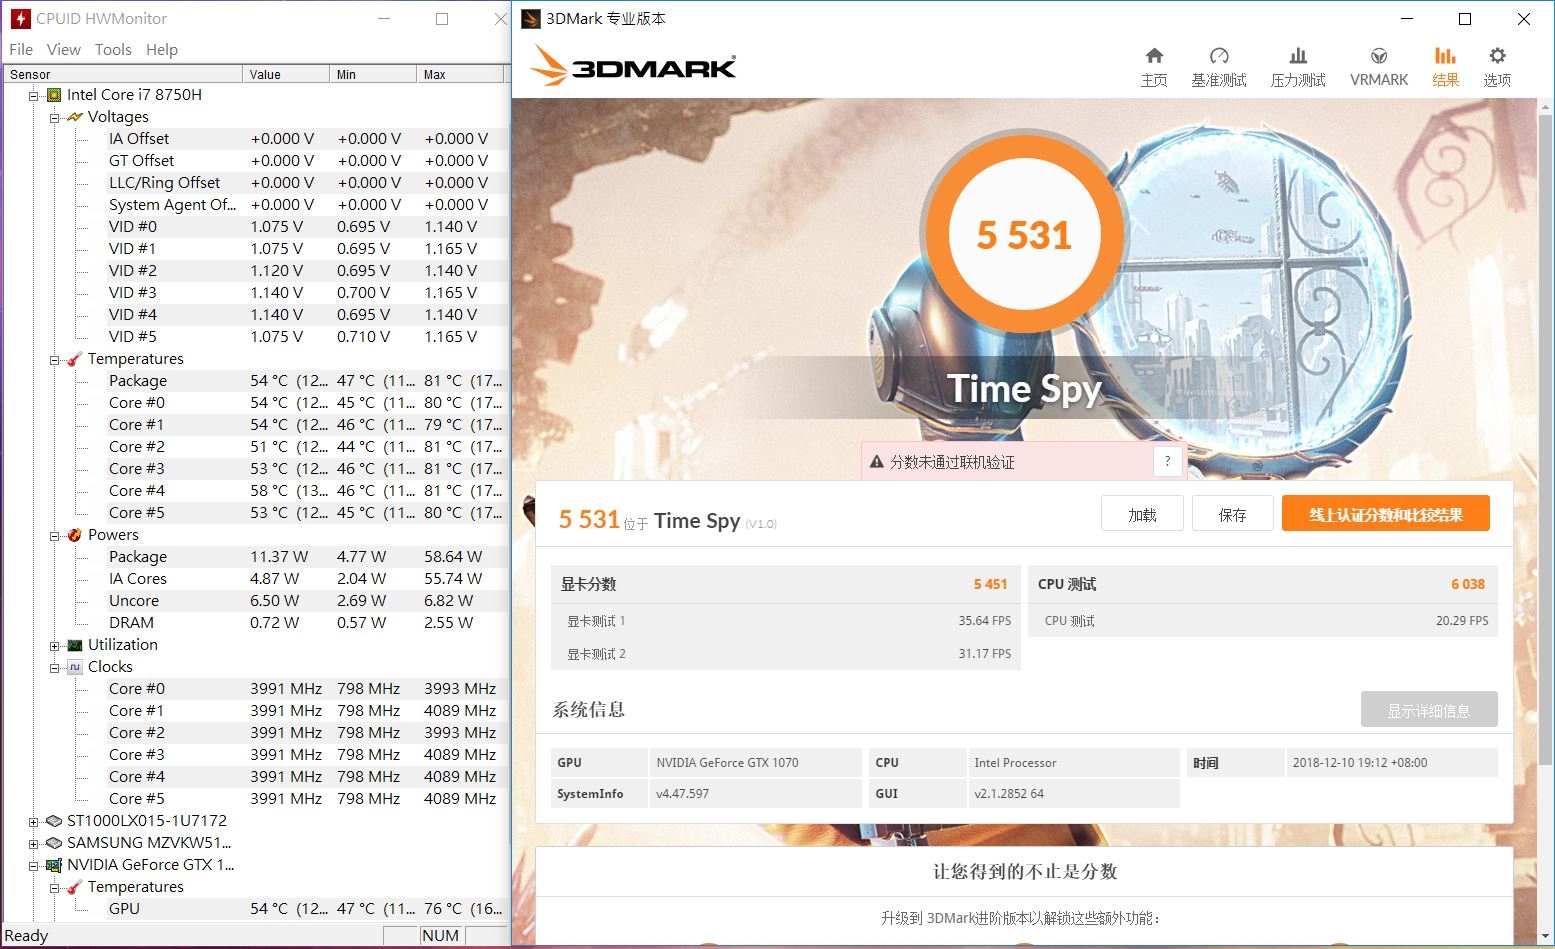Collapse the Powers section
The width and height of the screenshot is (1555, 949).
point(55,536)
